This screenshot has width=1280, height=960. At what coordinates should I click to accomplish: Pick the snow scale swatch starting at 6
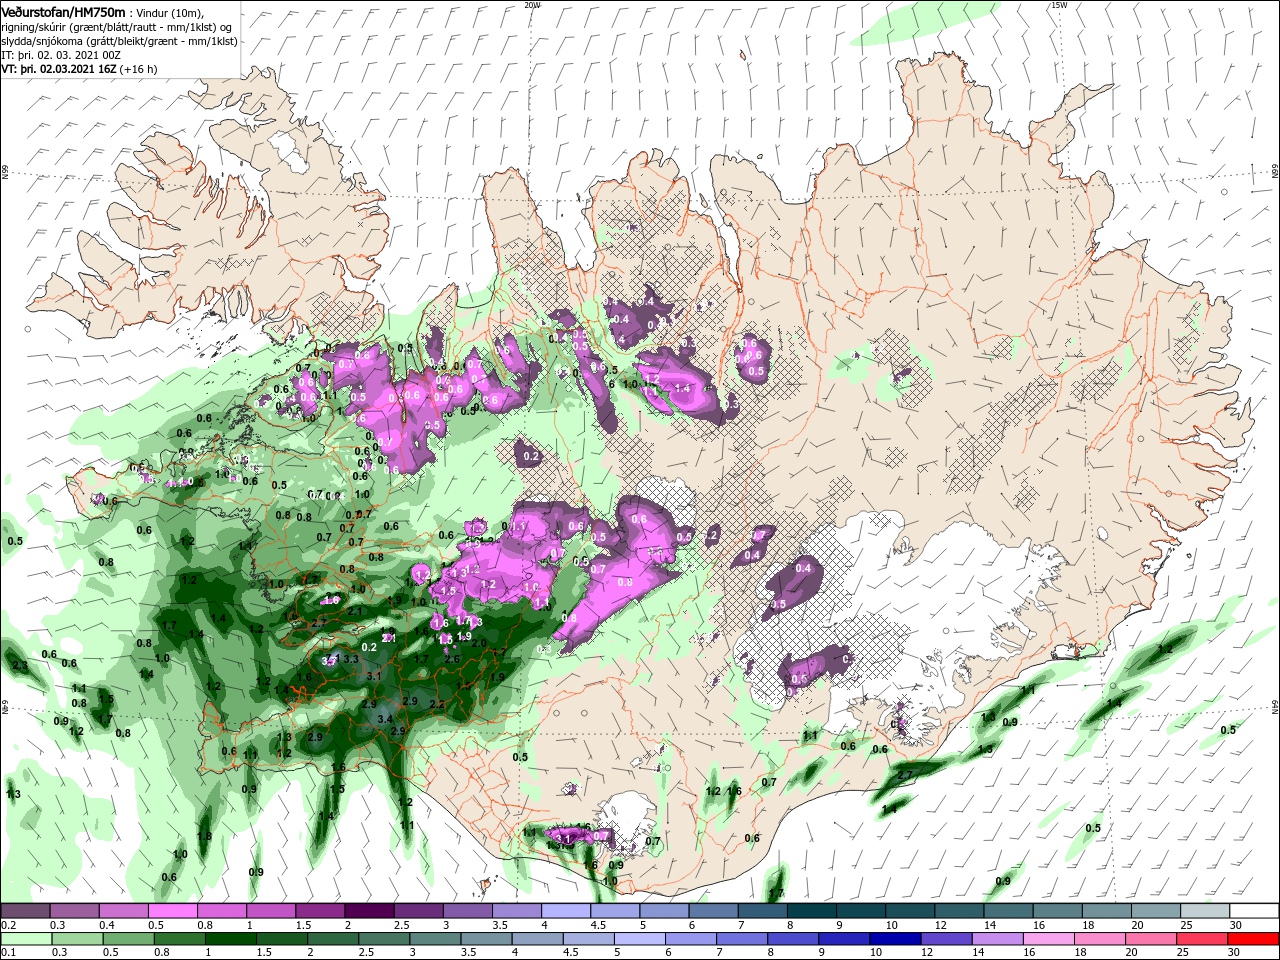(x=712, y=911)
